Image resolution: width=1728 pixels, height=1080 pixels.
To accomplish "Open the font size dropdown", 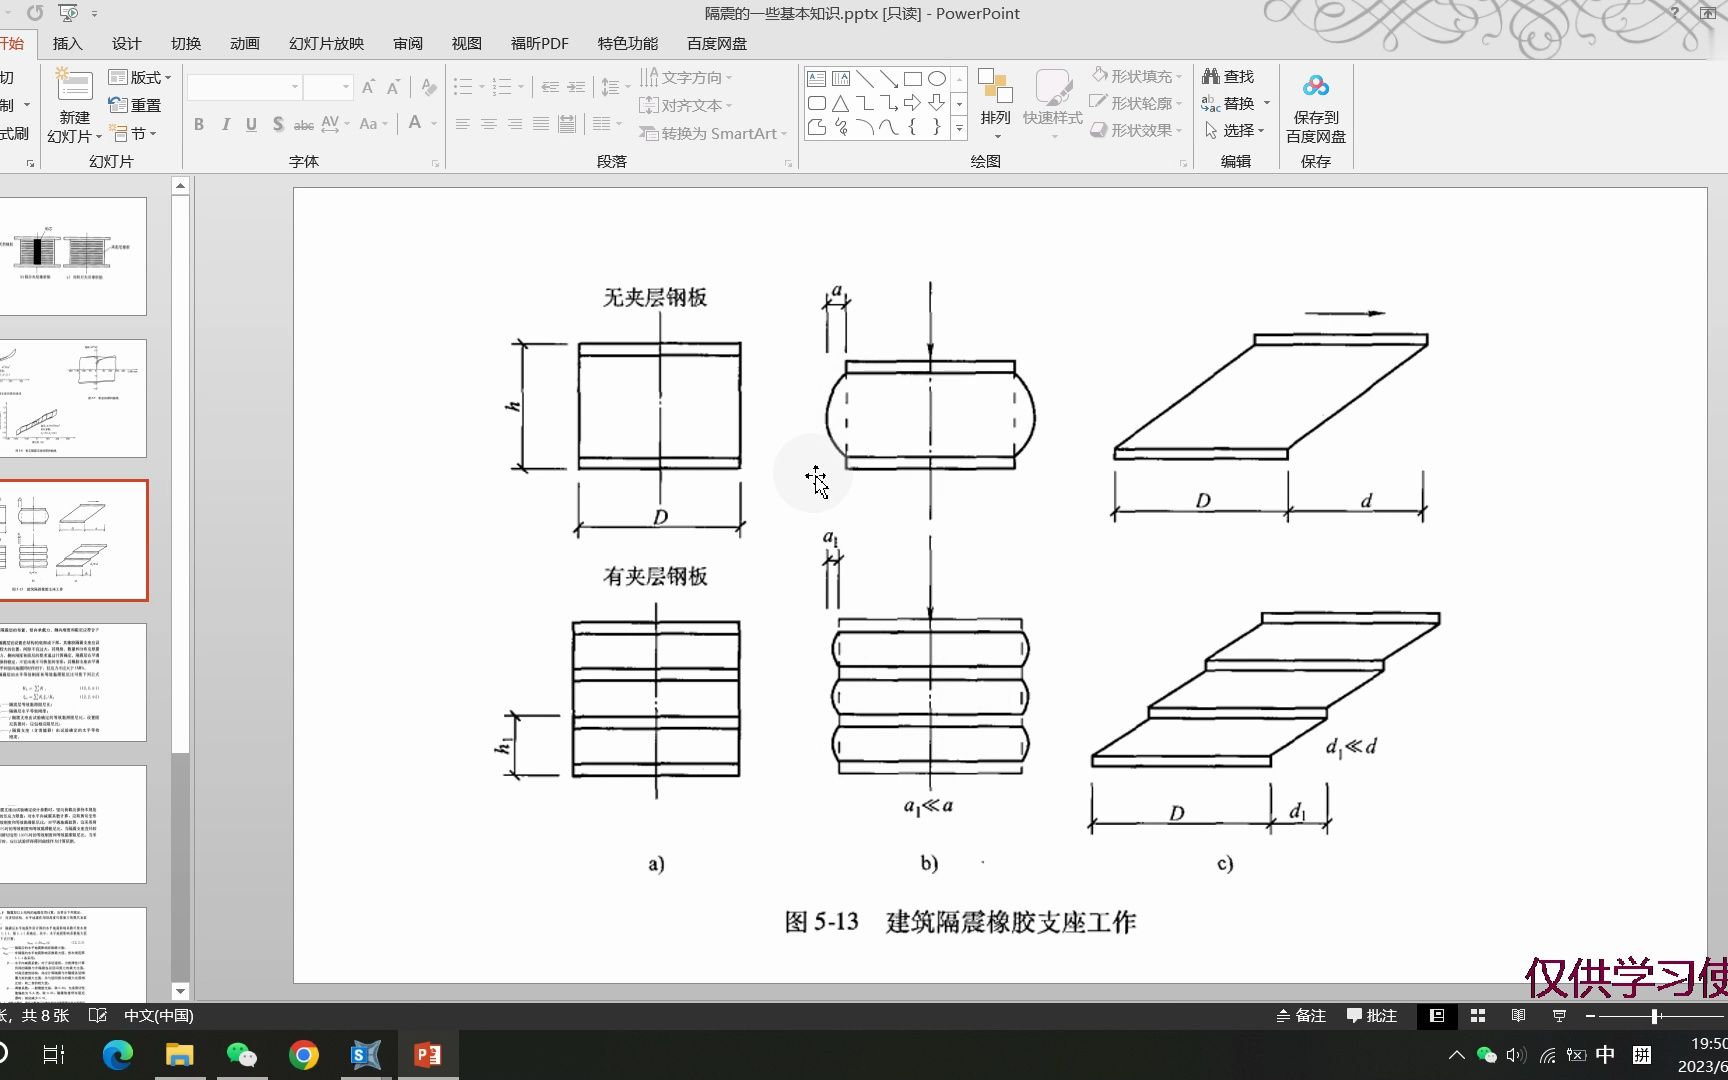I will coord(347,87).
